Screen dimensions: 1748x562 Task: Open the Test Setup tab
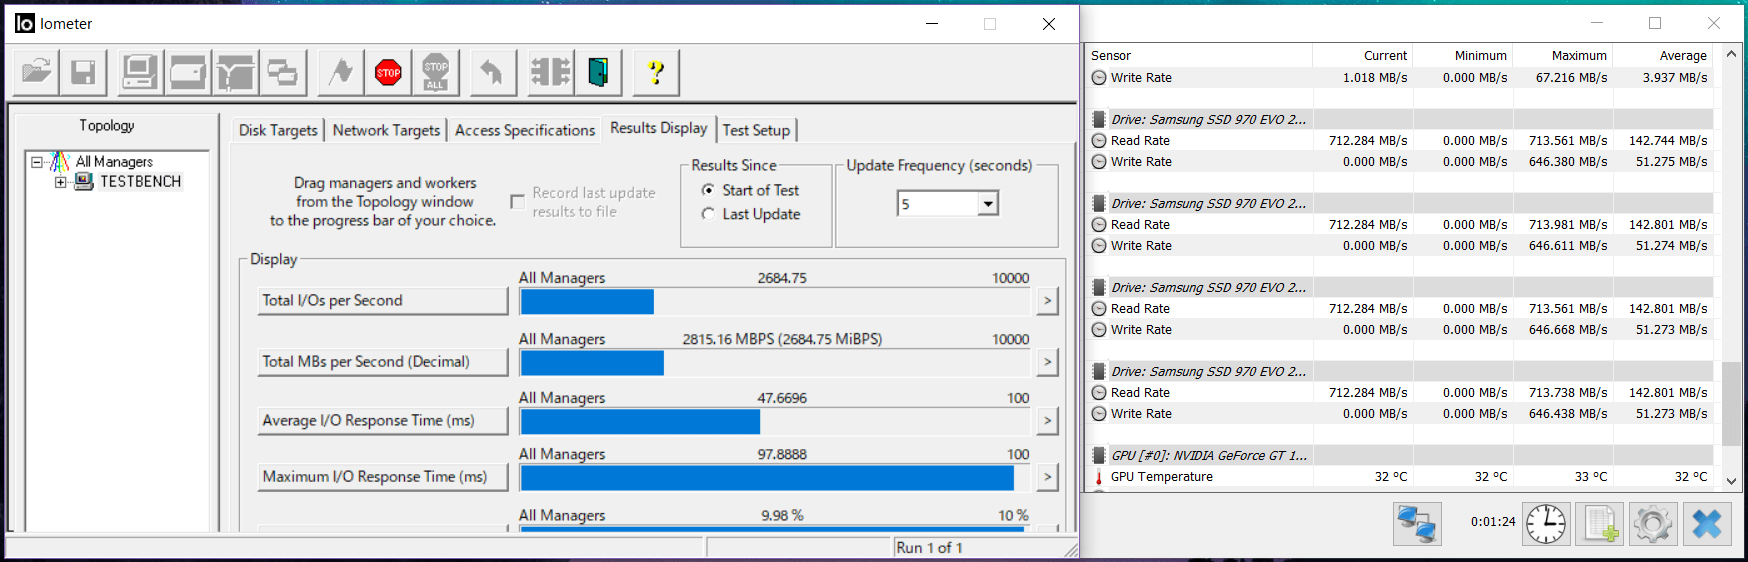756,130
